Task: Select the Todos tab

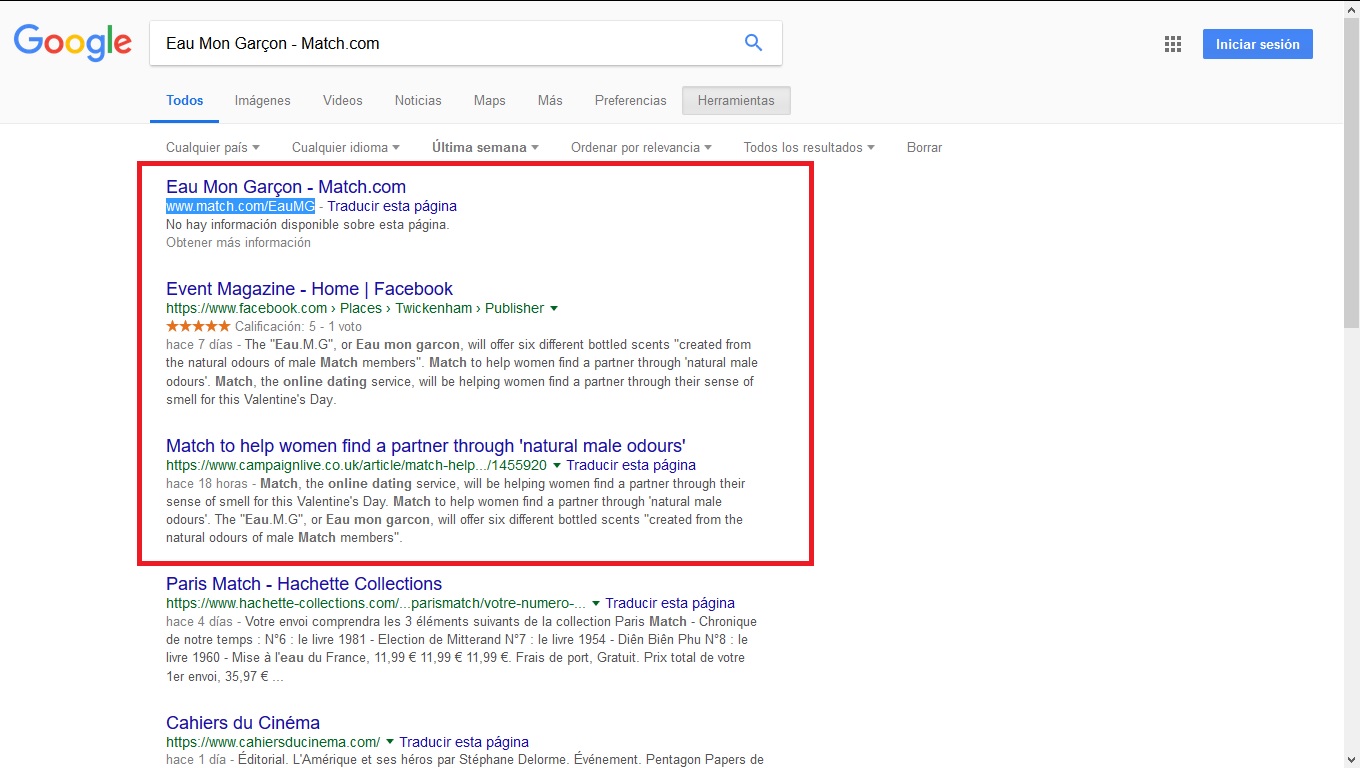Action: click(x=185, y=100)
